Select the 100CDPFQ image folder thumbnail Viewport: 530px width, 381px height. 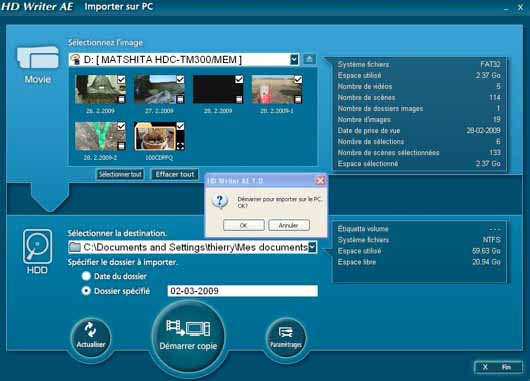[x=159, y=136]
